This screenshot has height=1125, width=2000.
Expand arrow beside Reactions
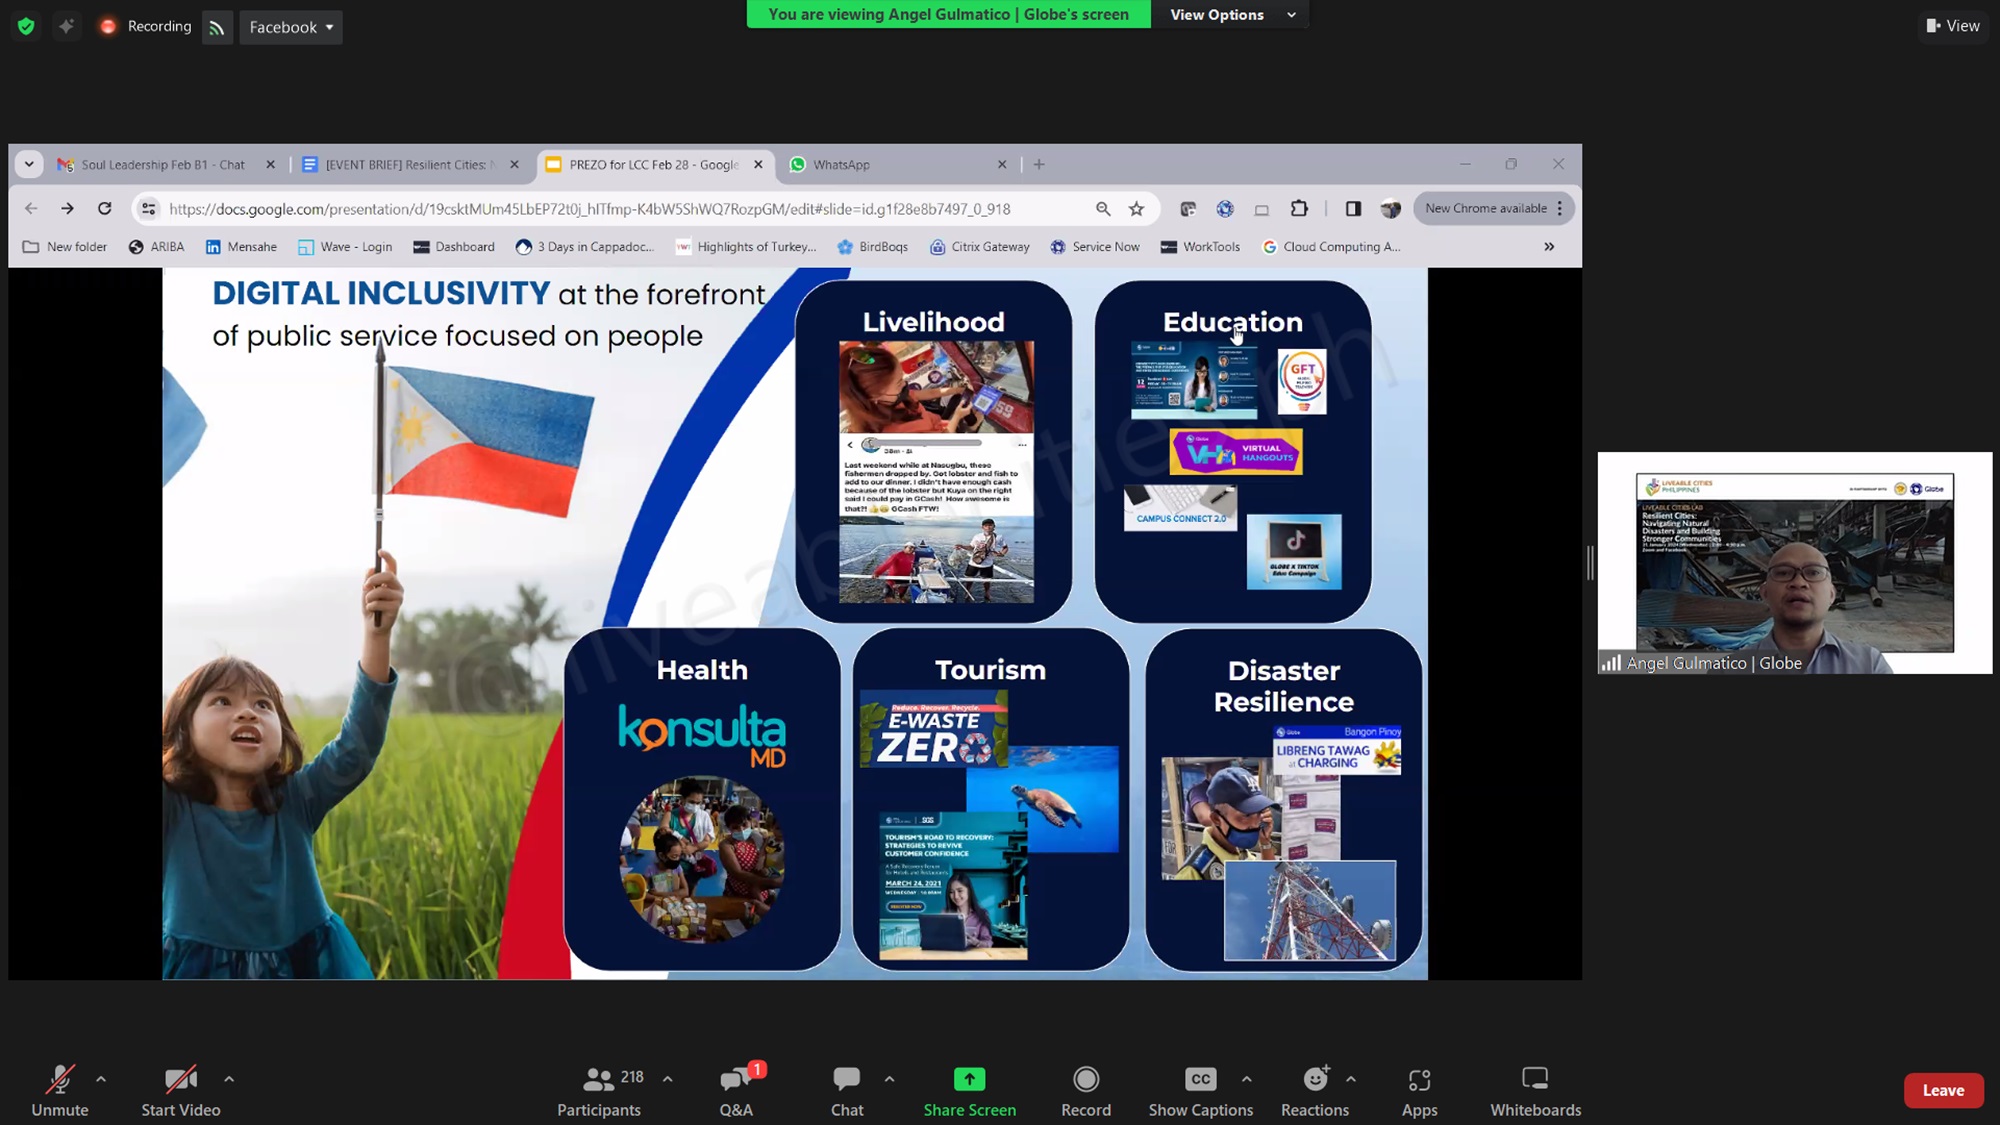click(x=1351, y=1079)
